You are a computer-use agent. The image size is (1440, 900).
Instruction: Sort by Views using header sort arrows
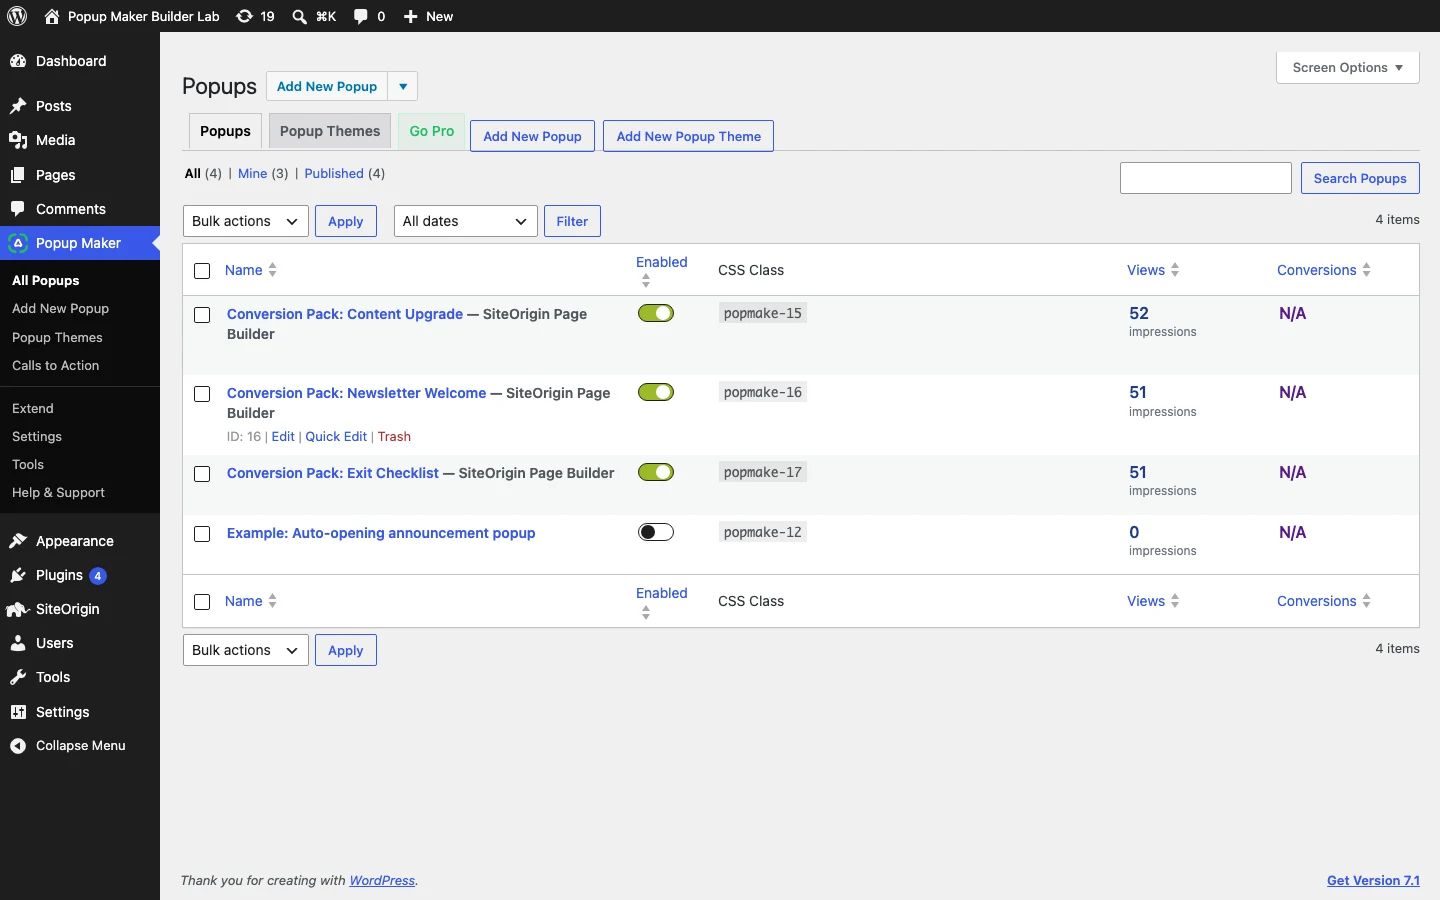coord(1175,270)
